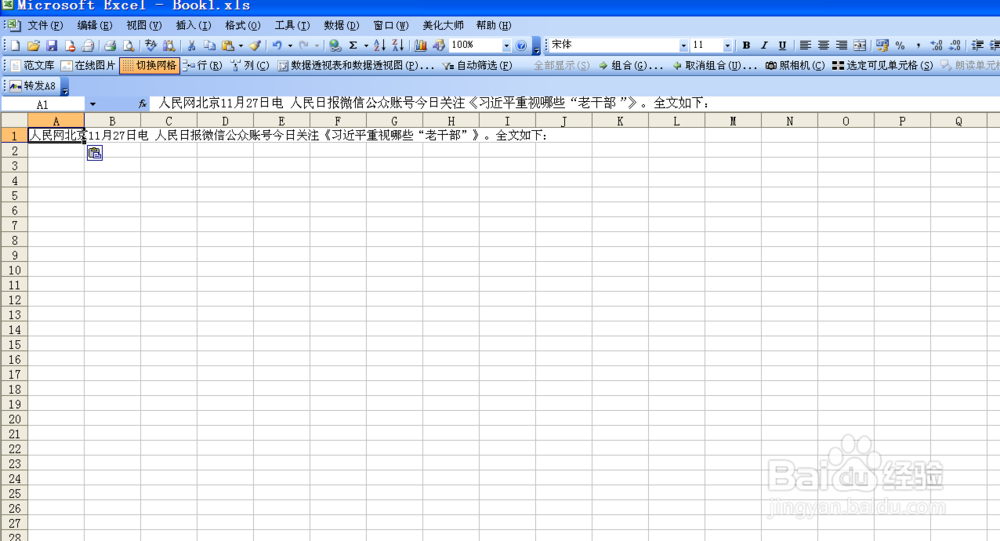Create a new blank workbook
Screen dimensions: 1000x541
tap(15, 45)
